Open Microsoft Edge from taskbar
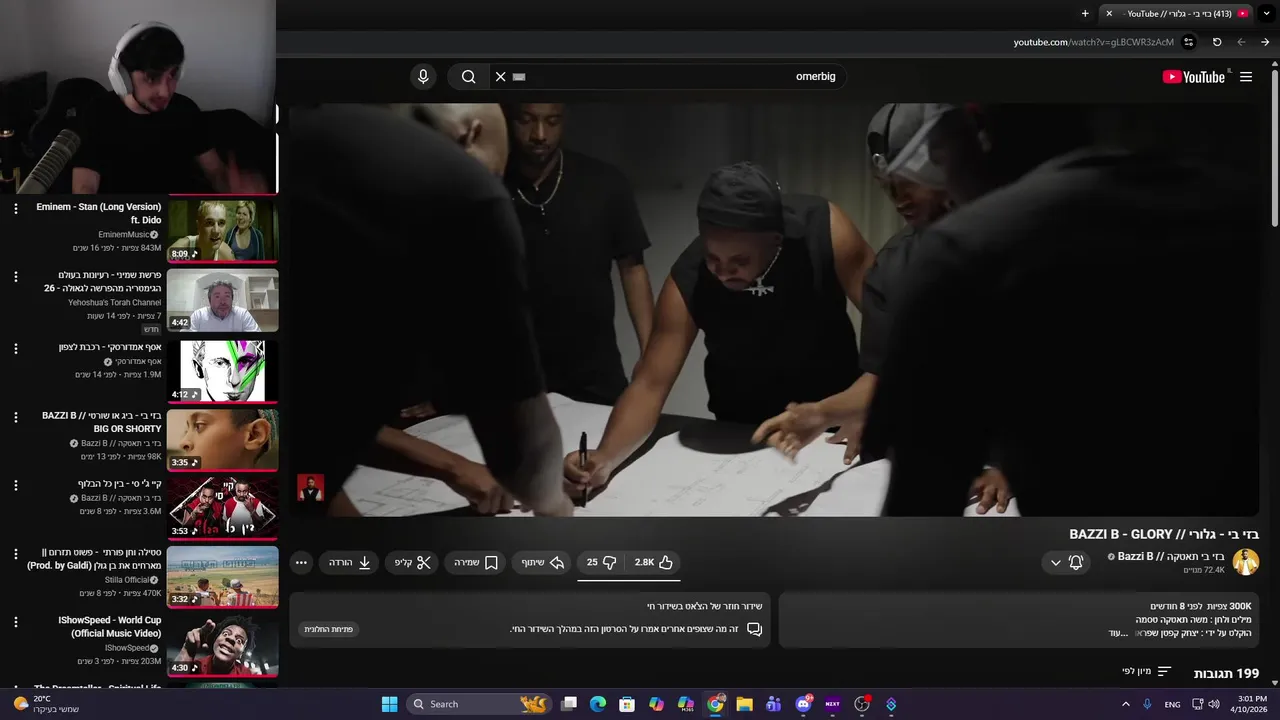The image size is (1280, 720). click(x=597, y=704)
